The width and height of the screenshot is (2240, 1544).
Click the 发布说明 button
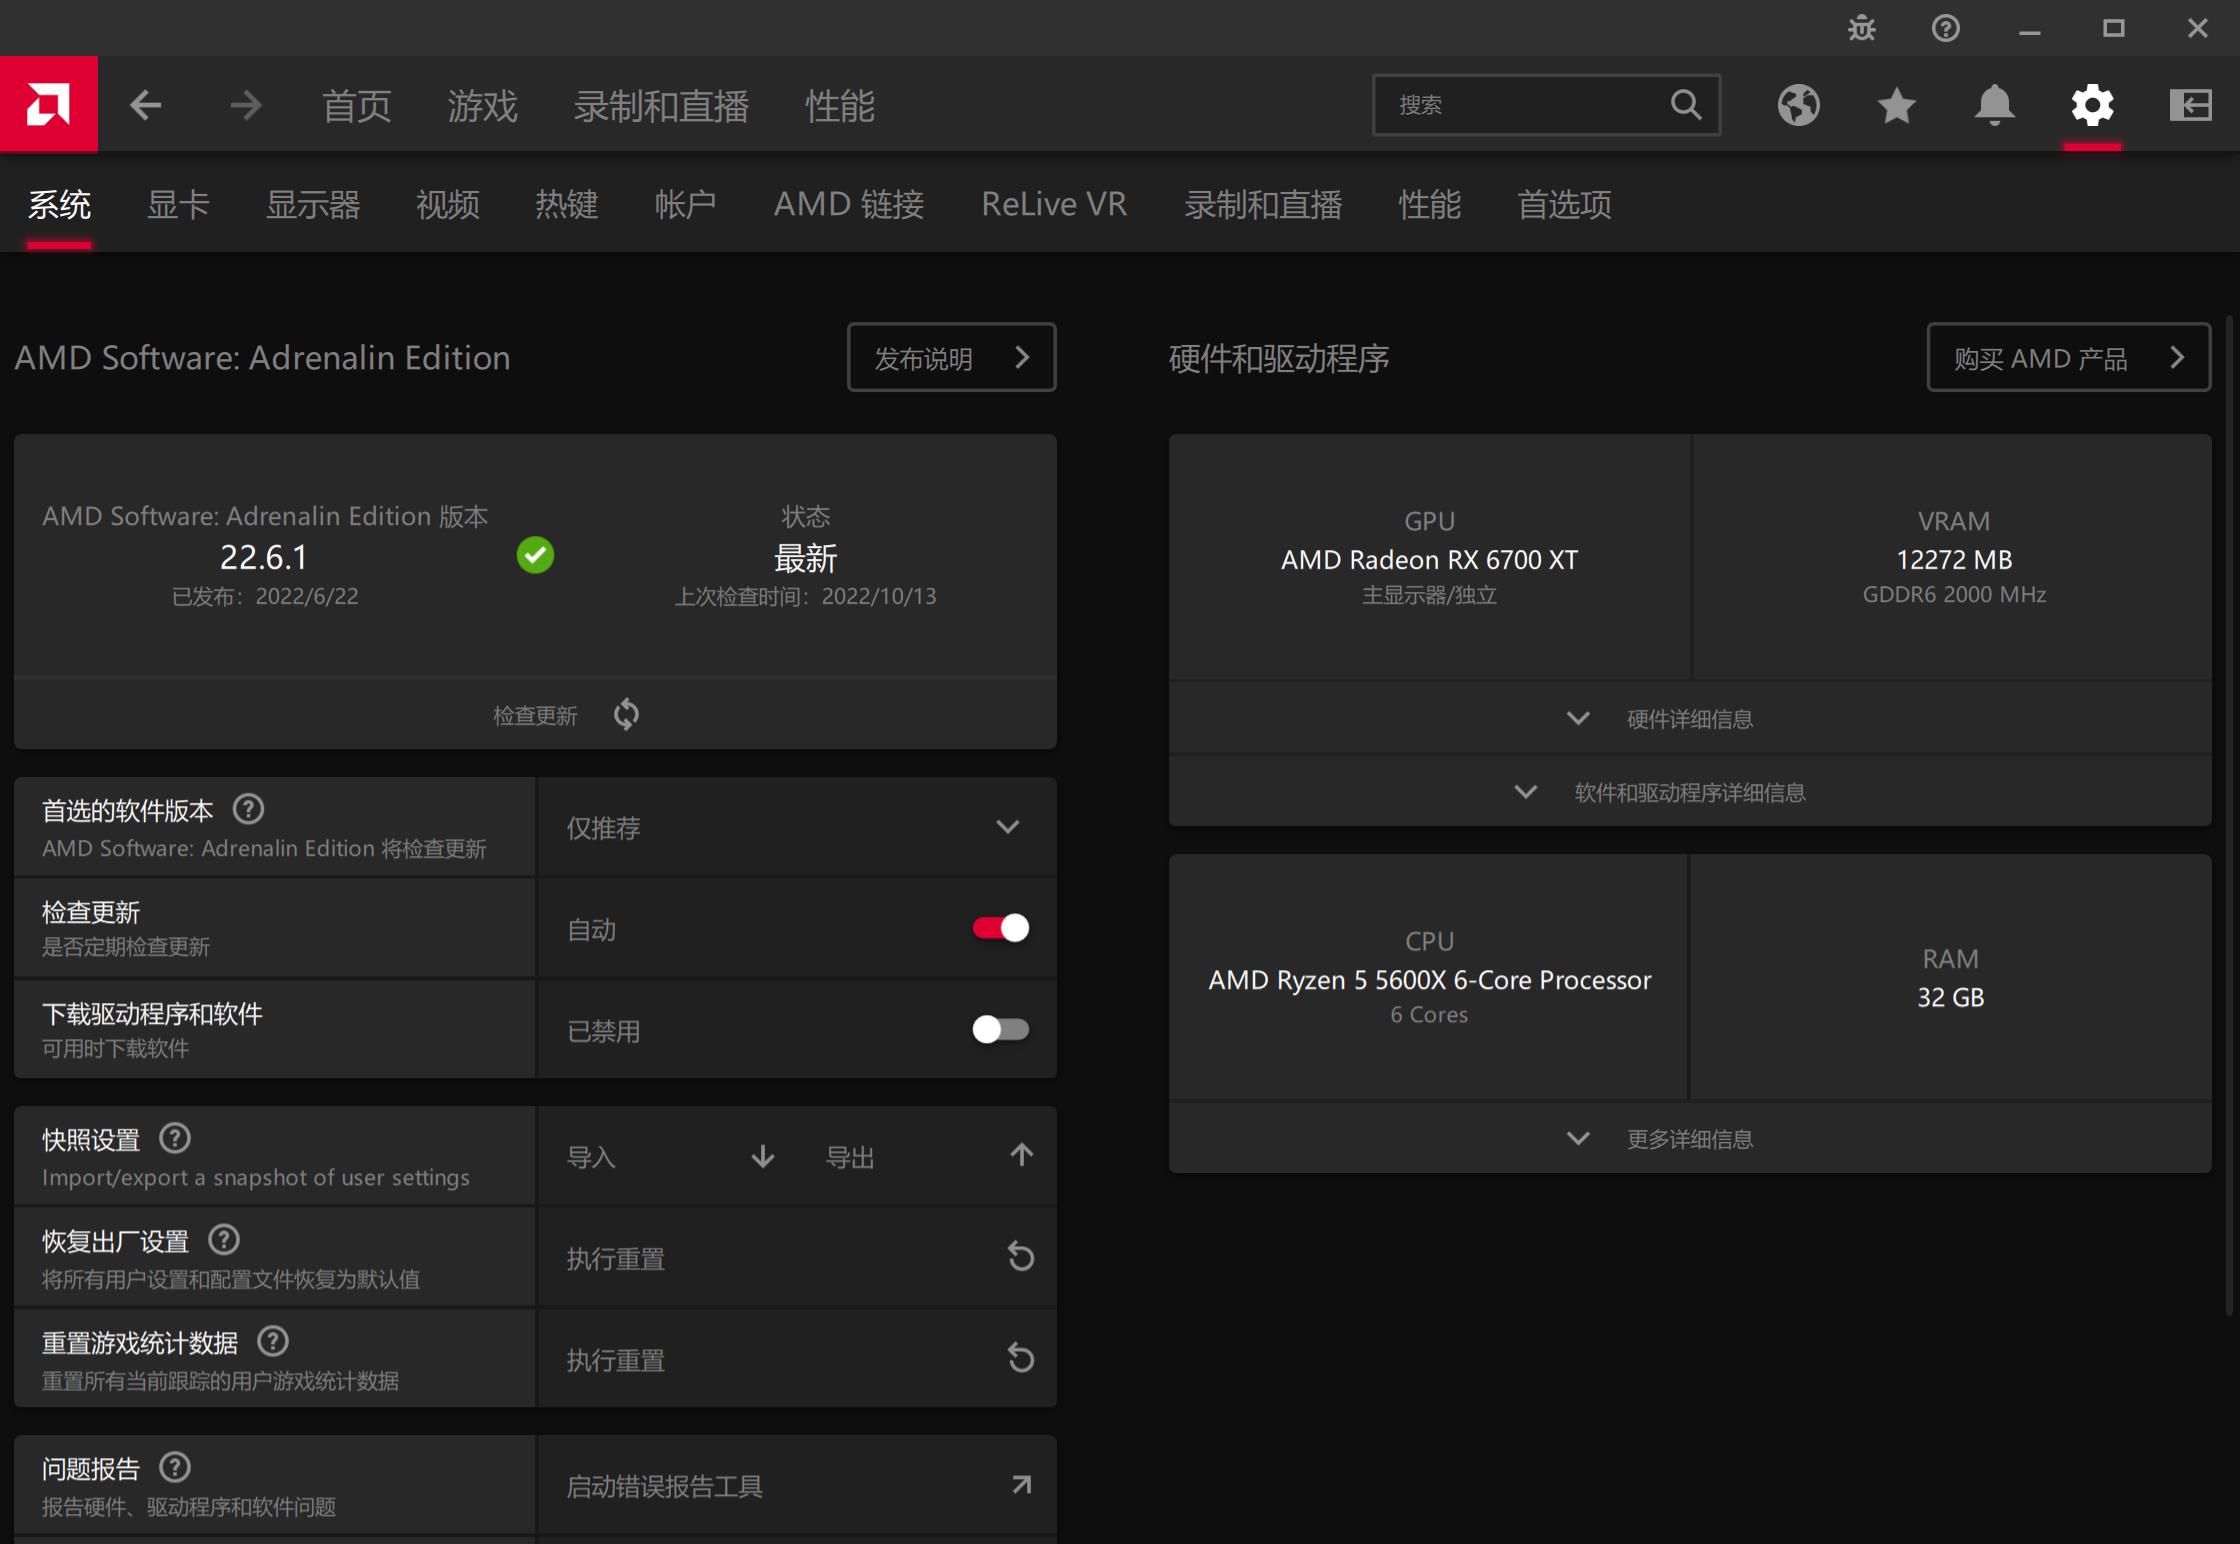tap(952, 357)
